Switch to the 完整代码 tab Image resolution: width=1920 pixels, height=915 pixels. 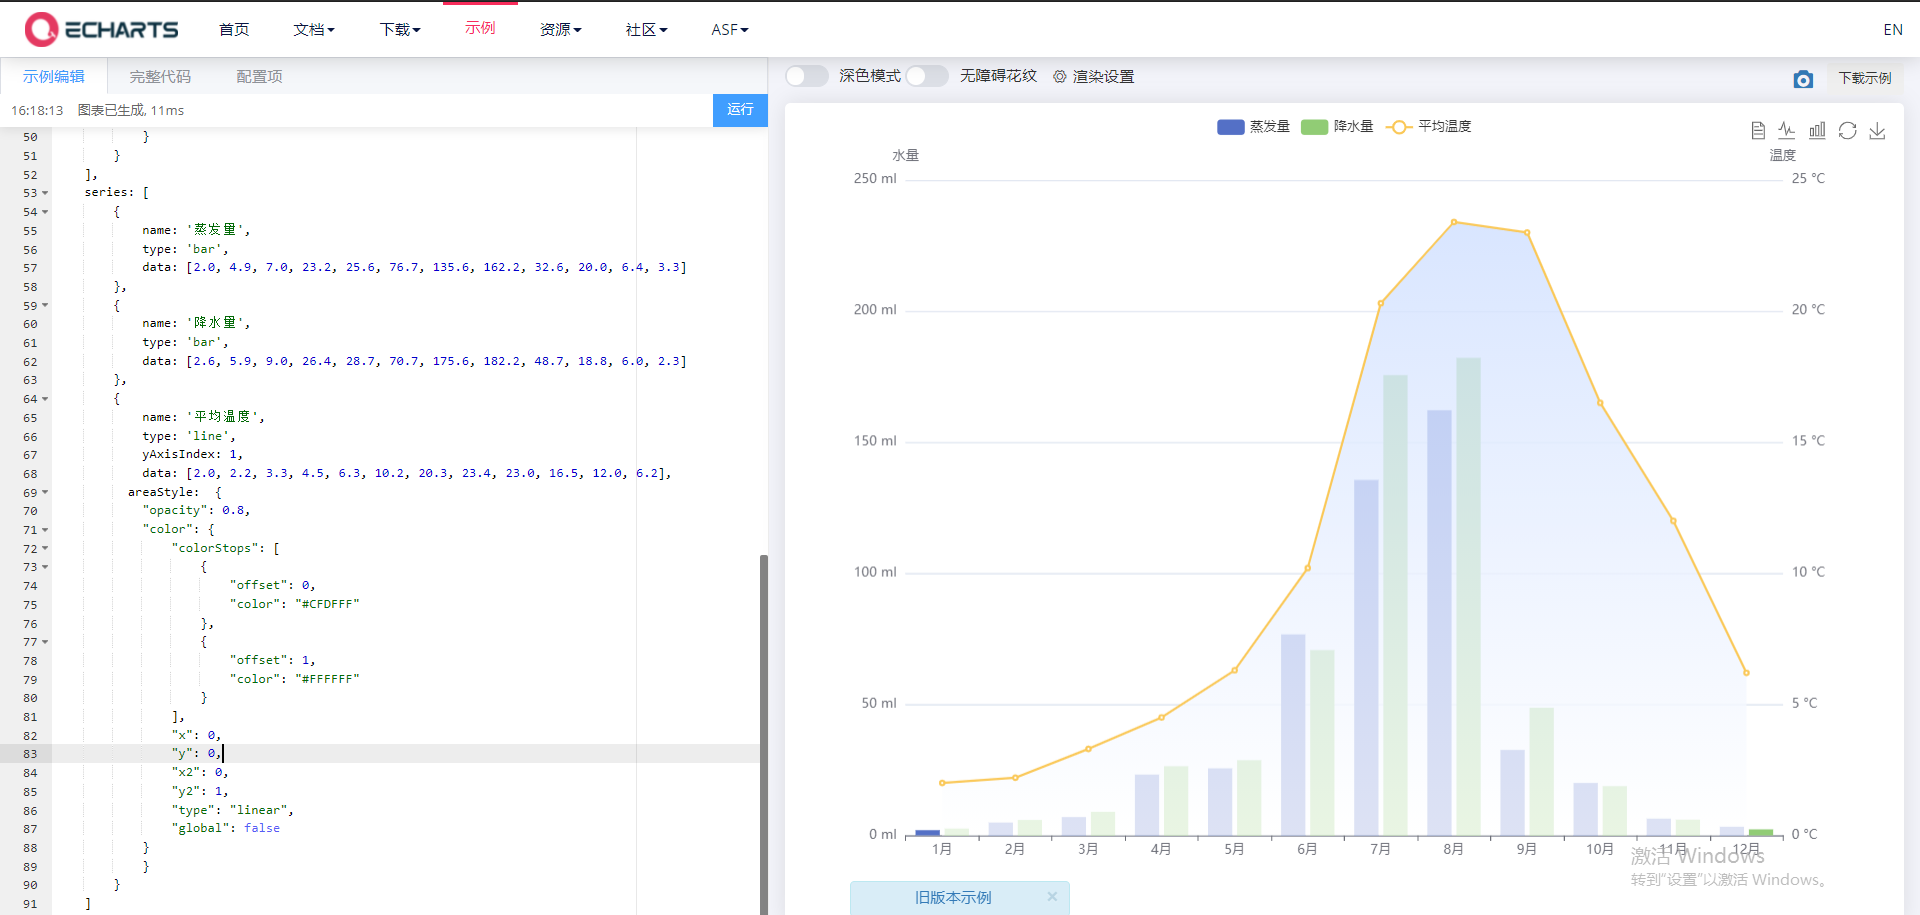159,76
